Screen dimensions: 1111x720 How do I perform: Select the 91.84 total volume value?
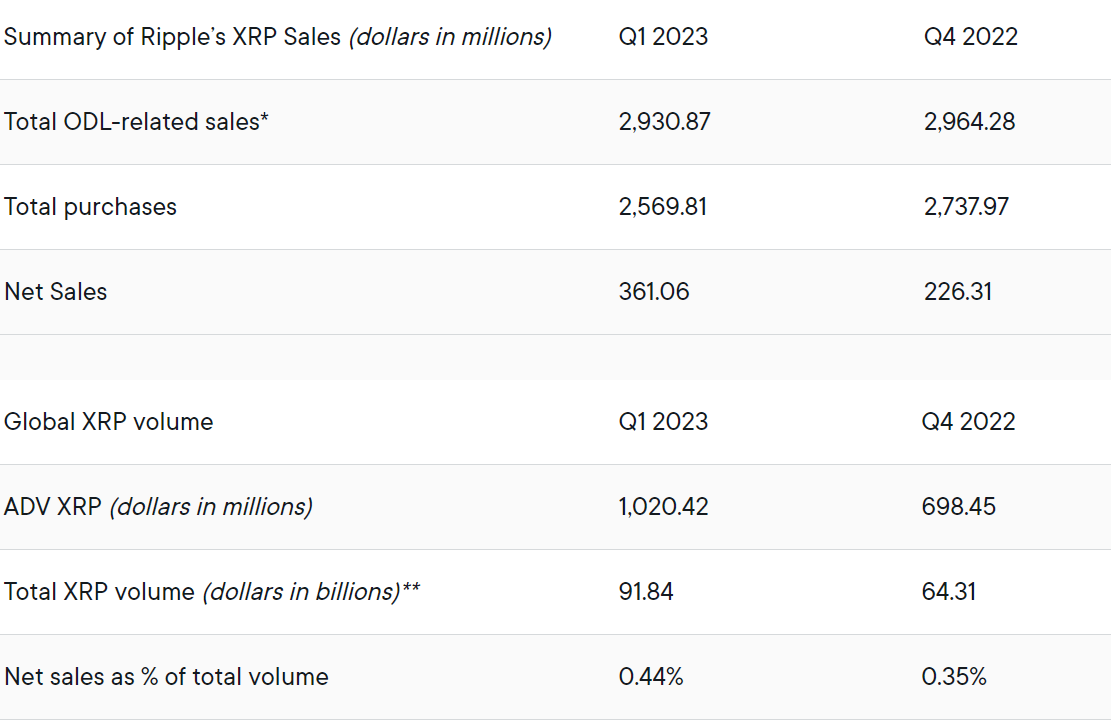tap(646, 592)
